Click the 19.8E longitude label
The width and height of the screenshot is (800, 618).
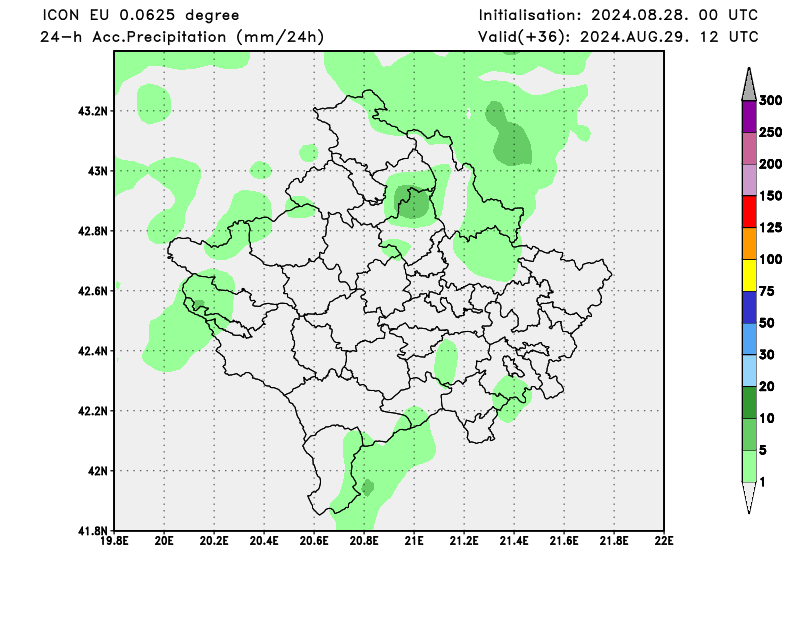click(114, 540)
